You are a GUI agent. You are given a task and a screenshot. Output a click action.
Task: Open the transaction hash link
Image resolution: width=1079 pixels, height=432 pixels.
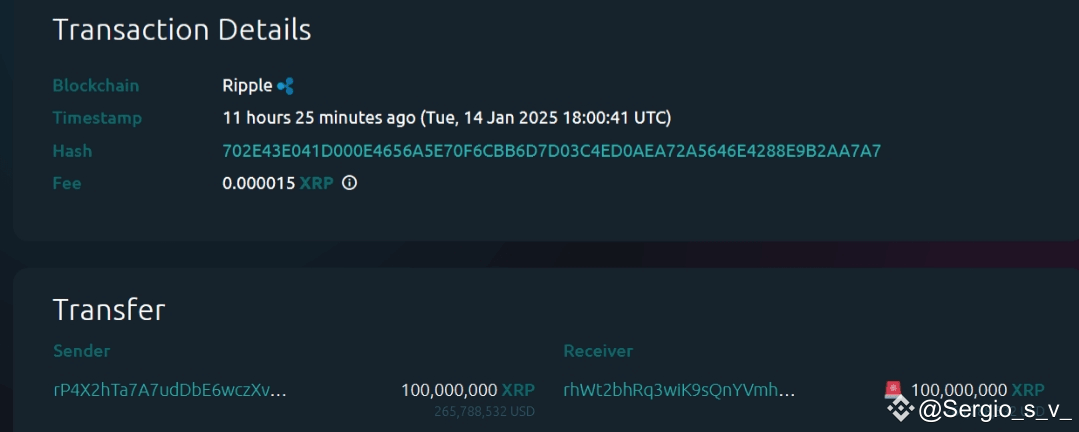point(551,151)
